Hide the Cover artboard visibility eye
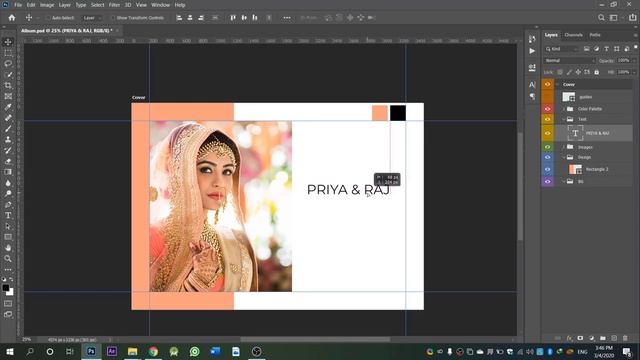 [547, 84]
